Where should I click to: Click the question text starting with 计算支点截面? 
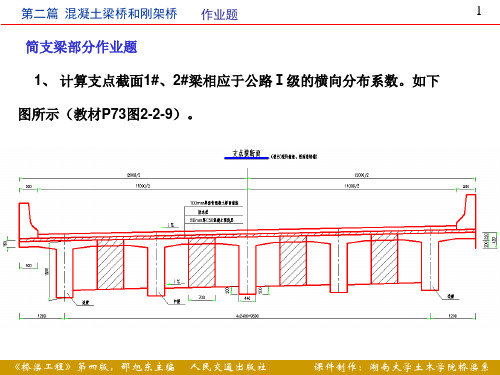point(249,81)
